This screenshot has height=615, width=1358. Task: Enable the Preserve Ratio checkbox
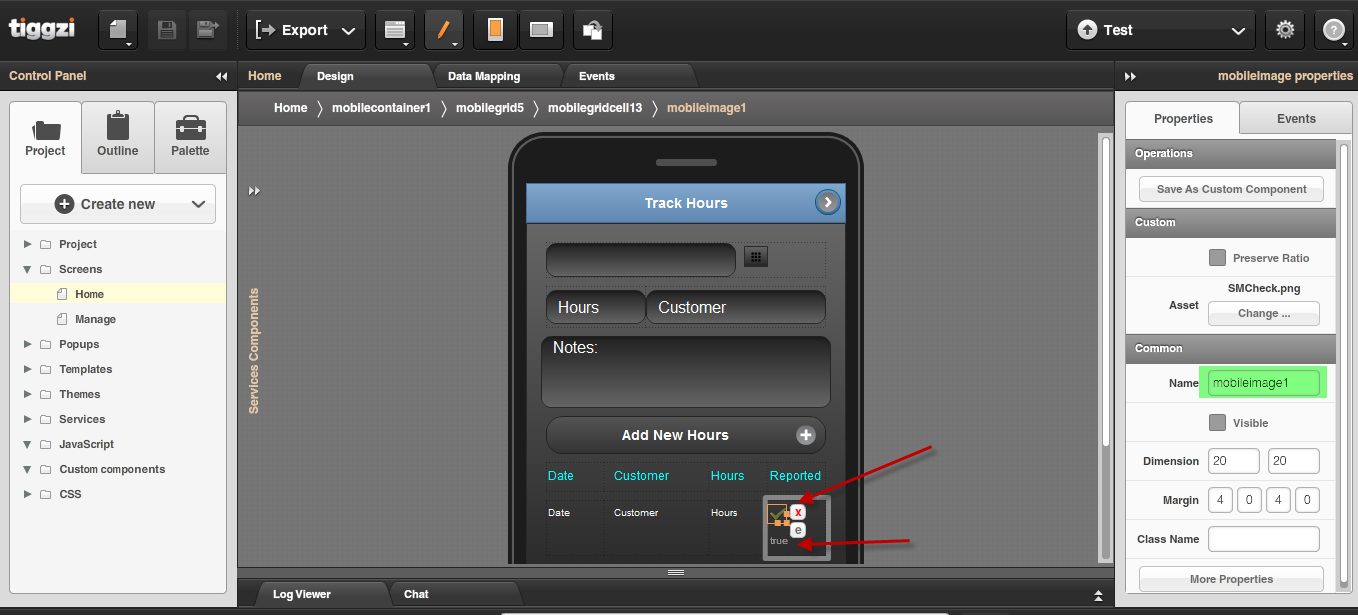[x=1217, y=258]
